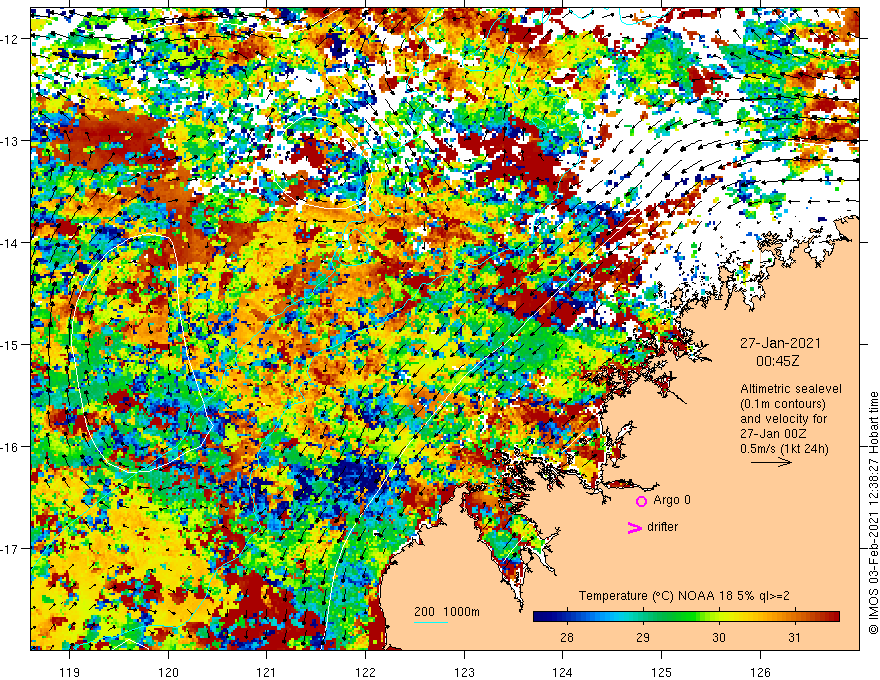Click the longitude axis label 121
The image size is (880, 680).
pos(267,672)
